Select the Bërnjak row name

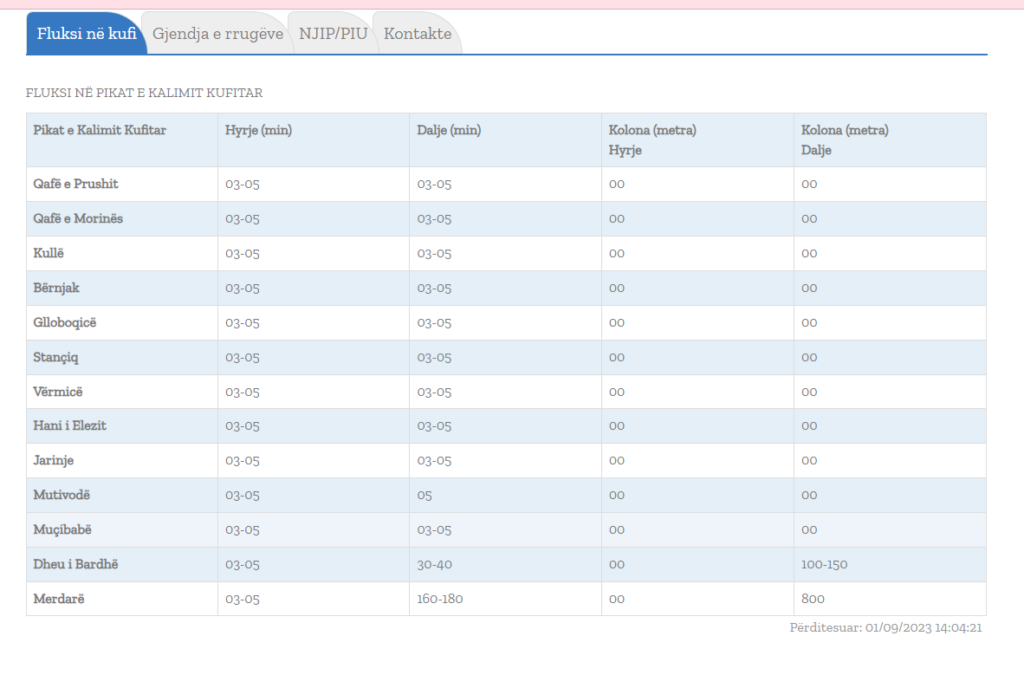(56, 288)
